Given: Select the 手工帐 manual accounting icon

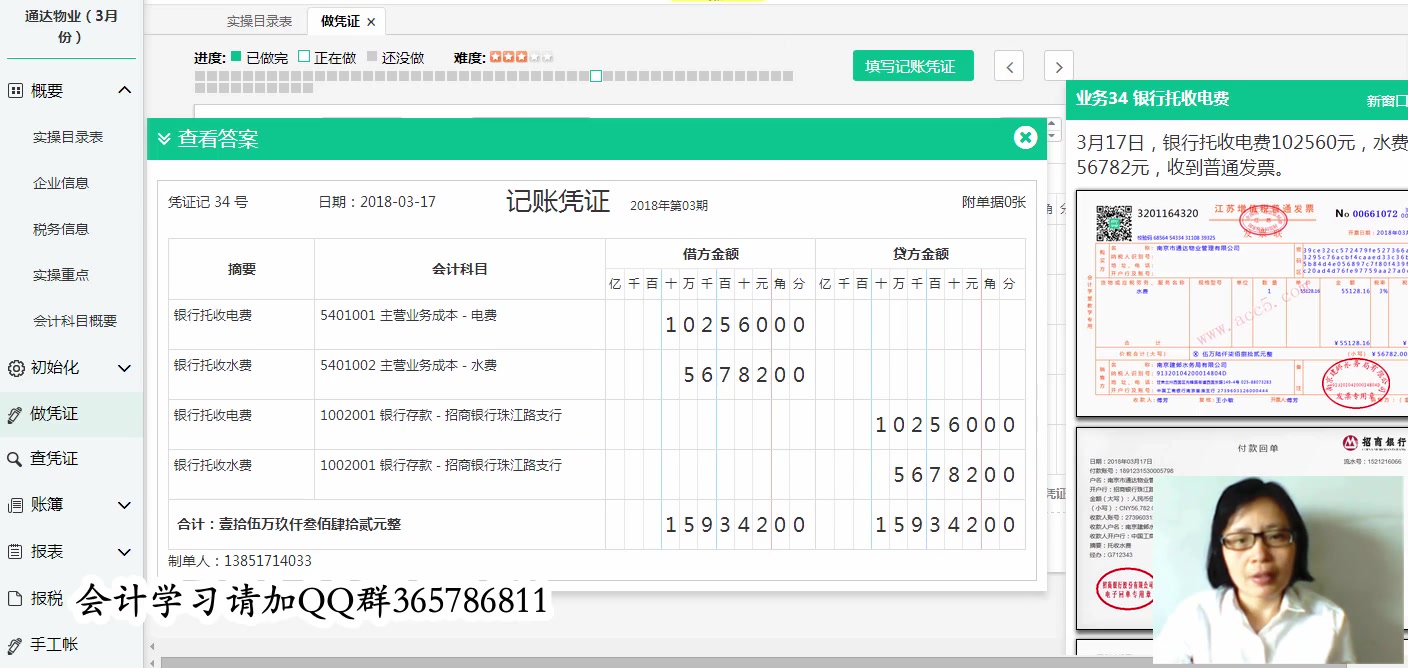Looking at the screenshot, I should (x=13, y=644).
